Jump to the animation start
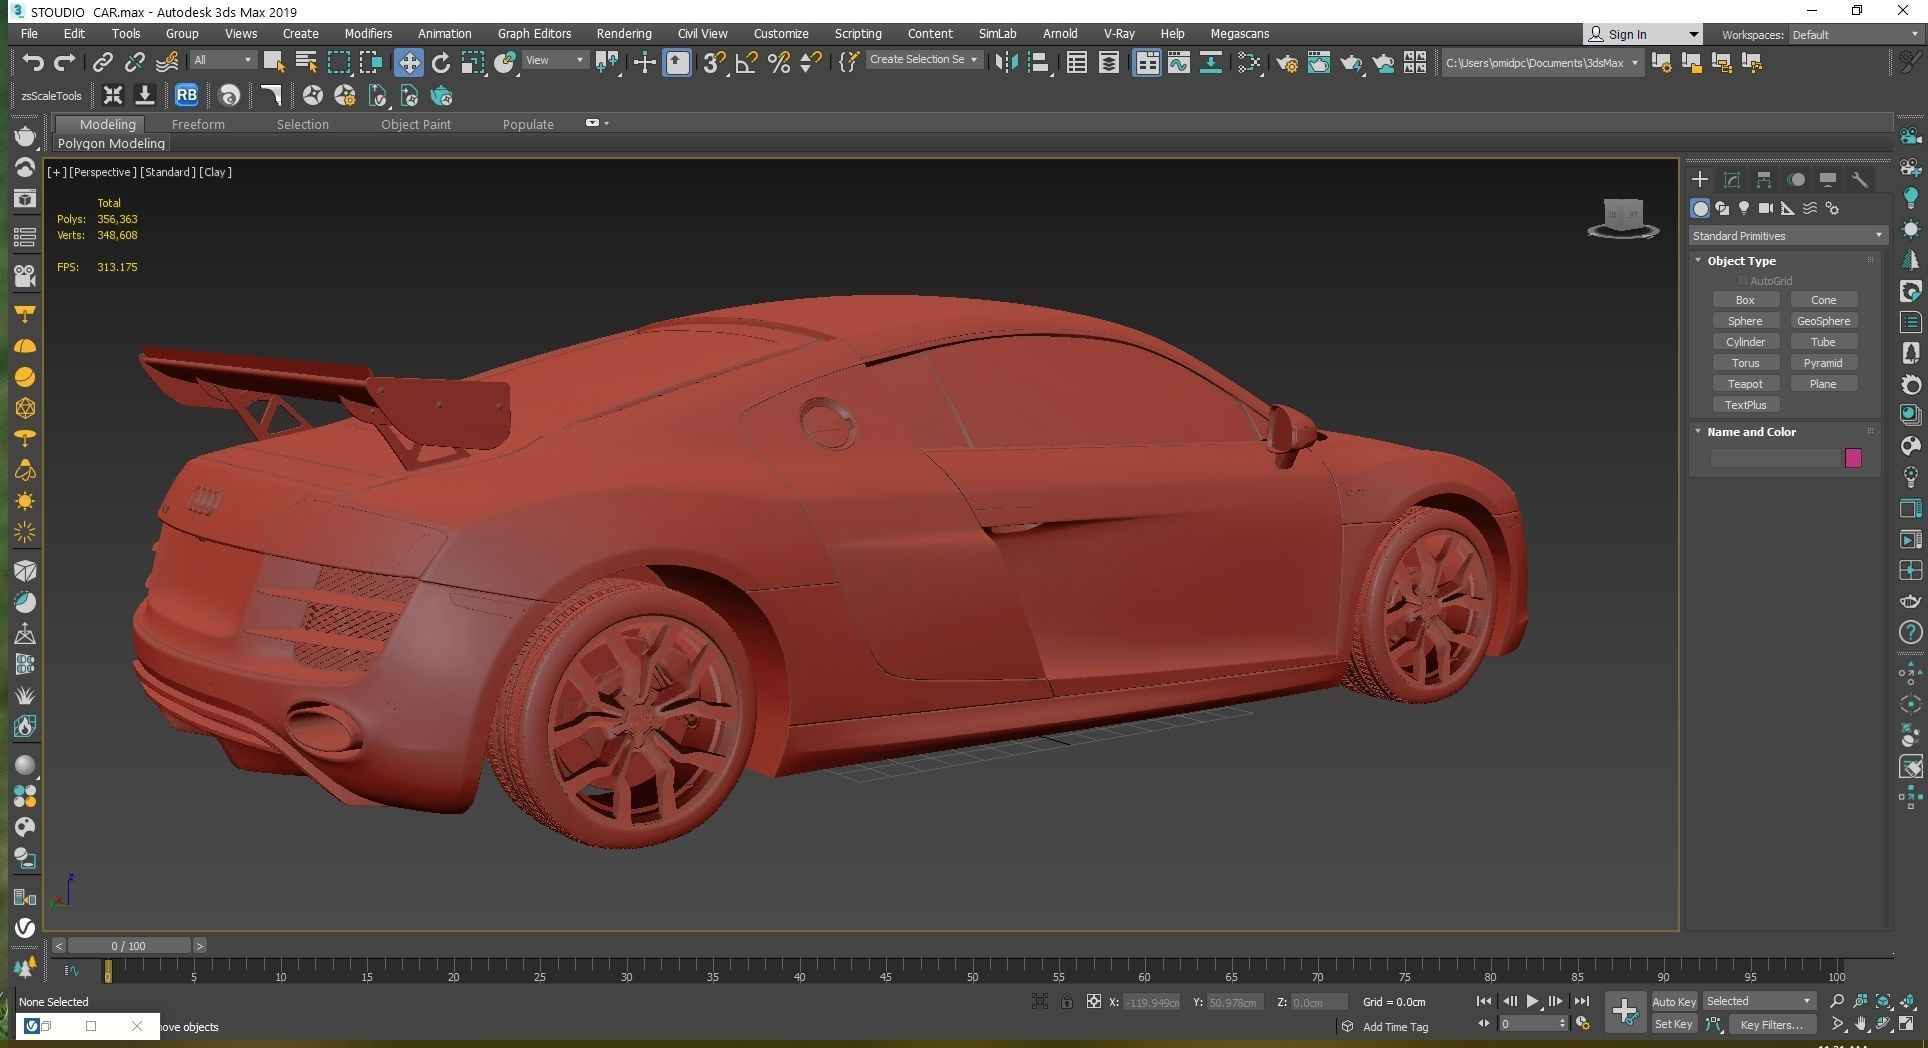 (1484, 1001)
